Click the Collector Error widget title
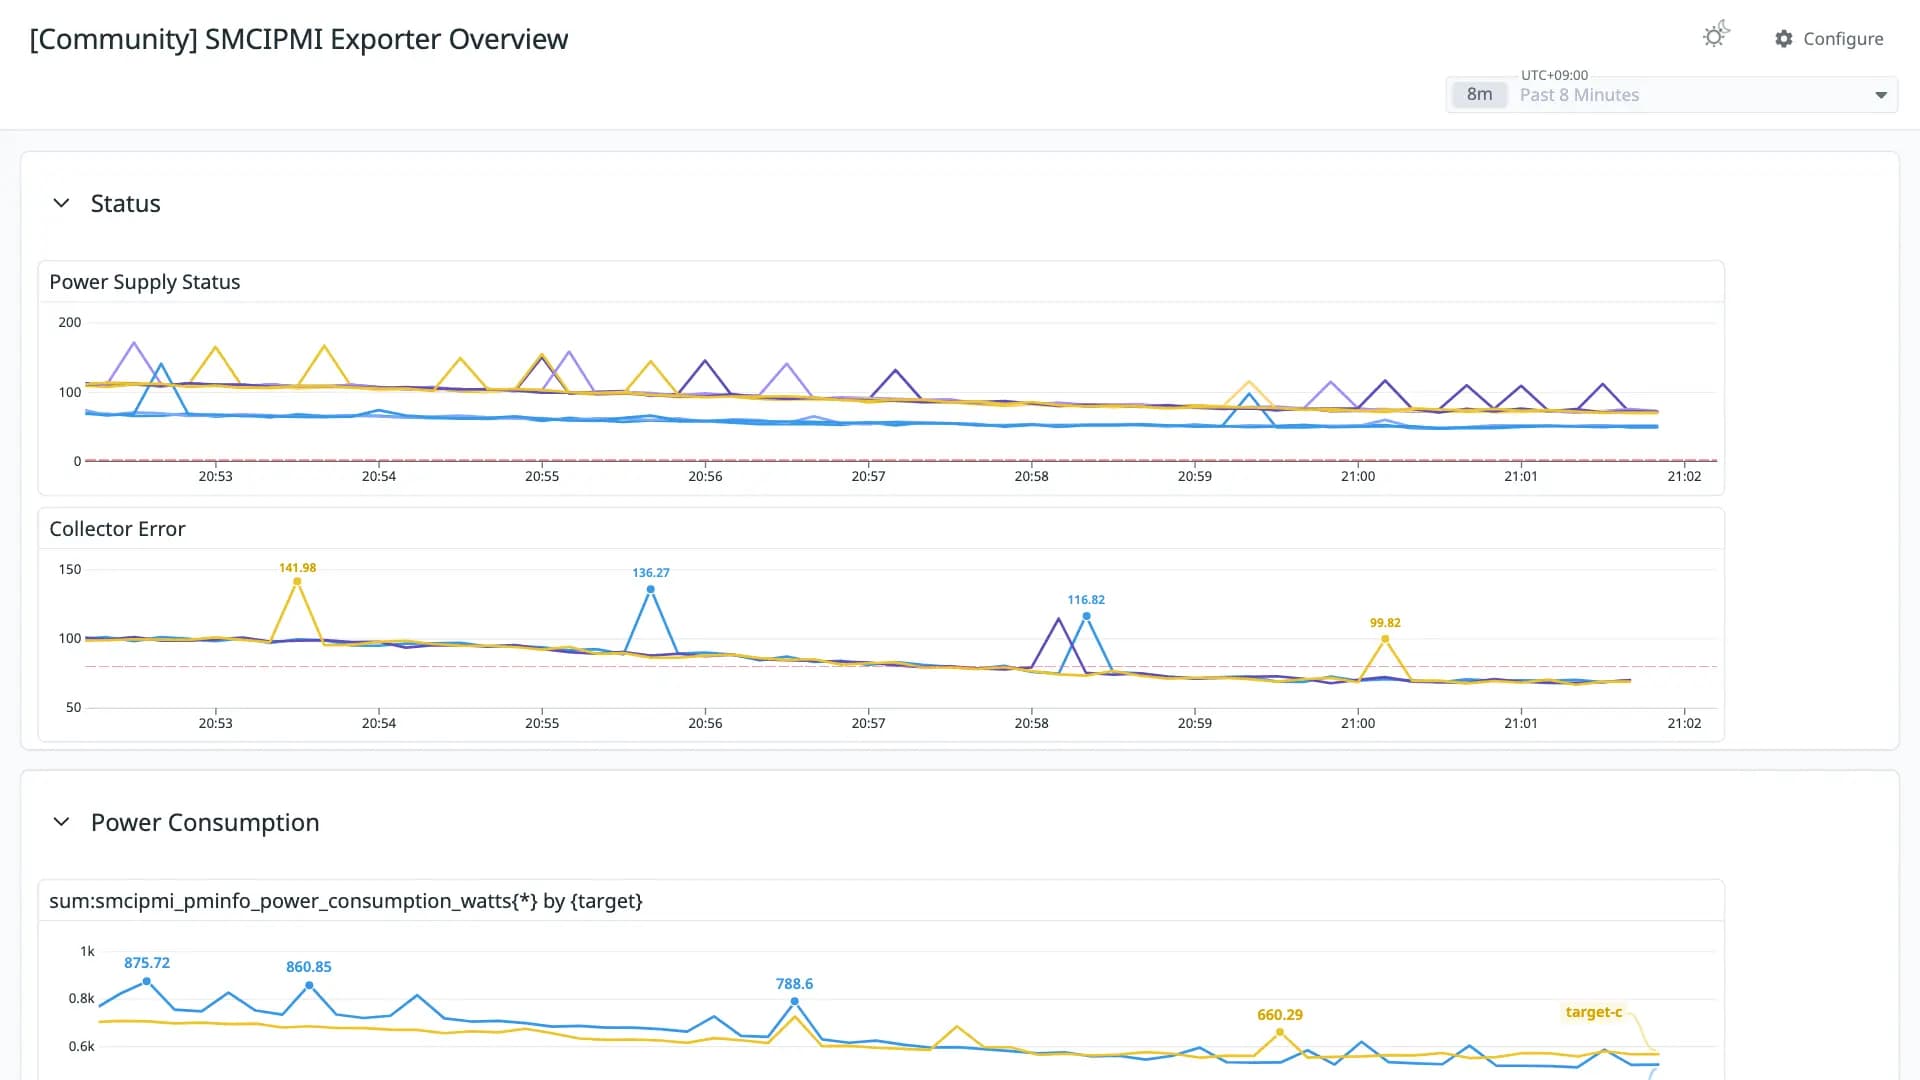The width and height of the screenshot is (1920, 1080). point(117,529)
